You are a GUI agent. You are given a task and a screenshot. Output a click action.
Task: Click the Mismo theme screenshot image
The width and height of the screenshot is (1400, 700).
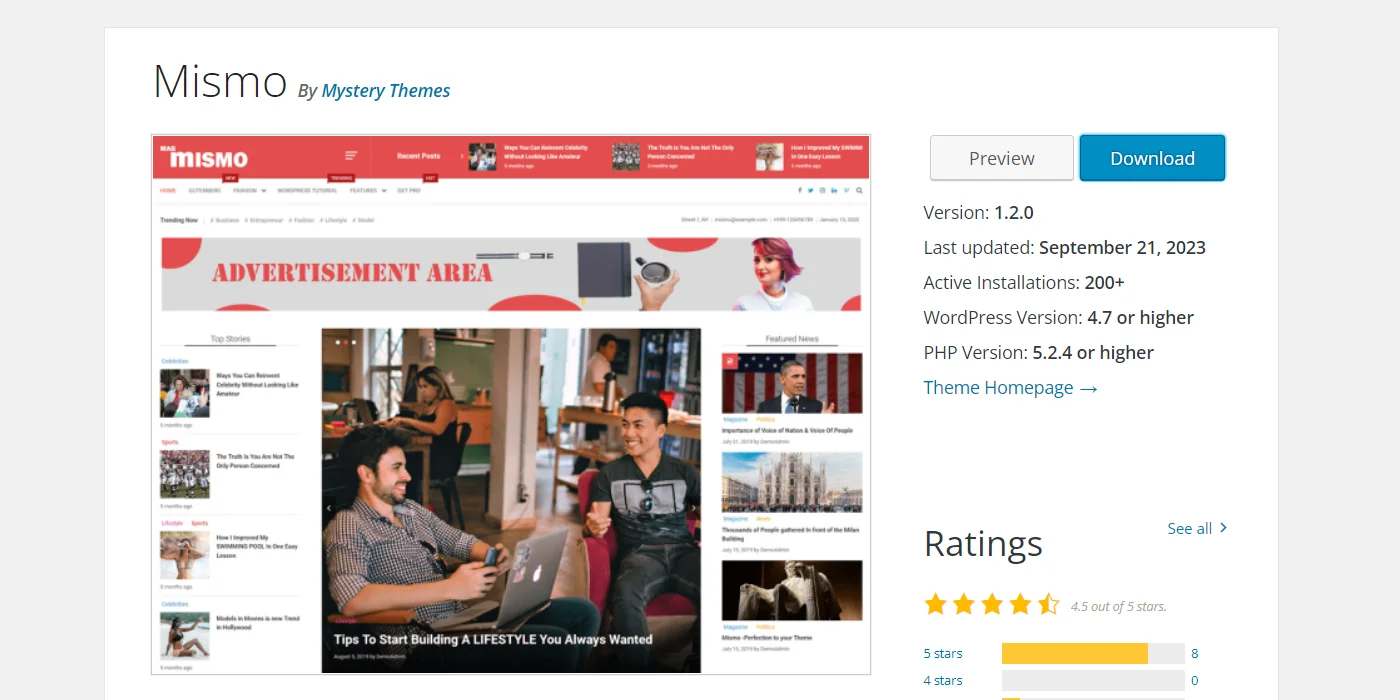pos(511,404)
